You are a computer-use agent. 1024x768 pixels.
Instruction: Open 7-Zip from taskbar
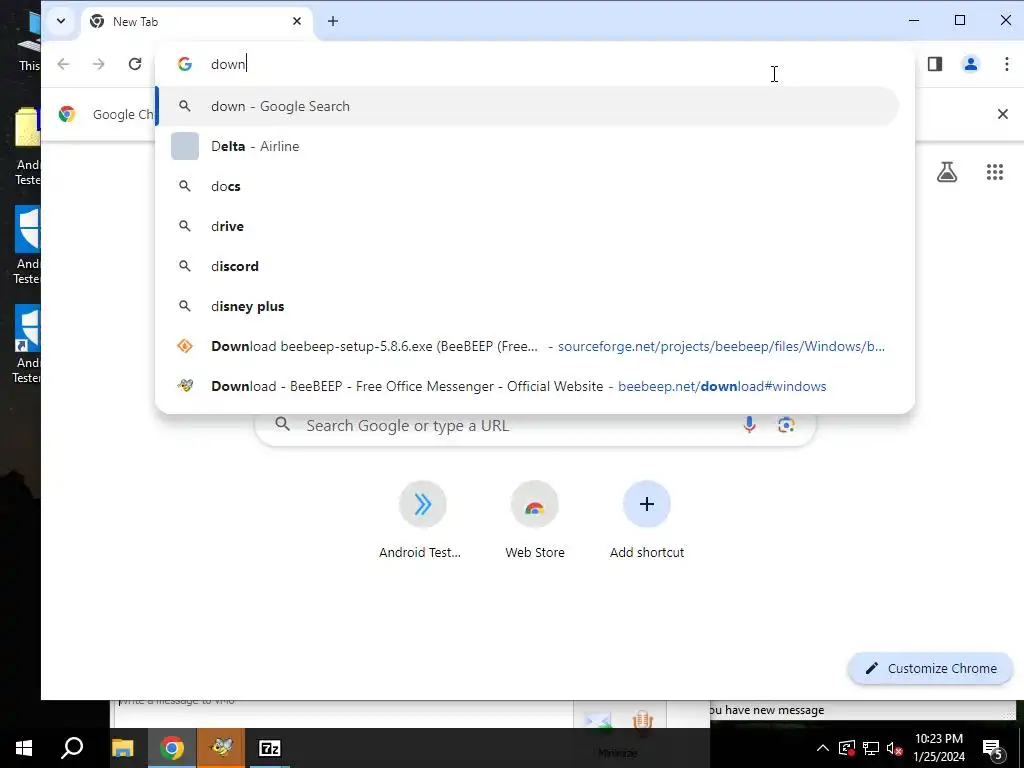[270, 748]
